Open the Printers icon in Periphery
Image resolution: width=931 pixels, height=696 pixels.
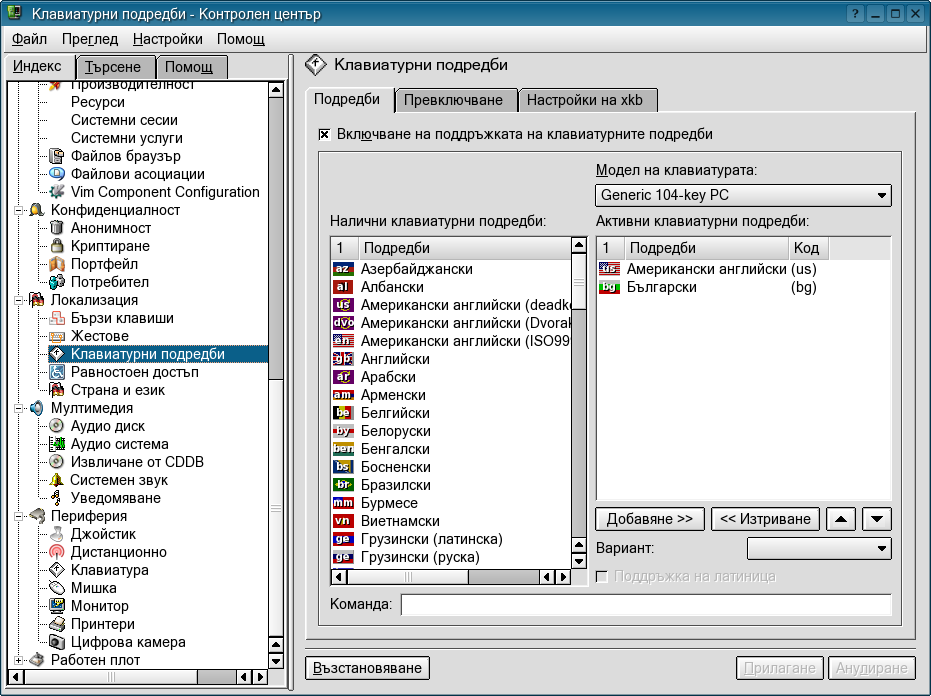click(x=57, y=624)
